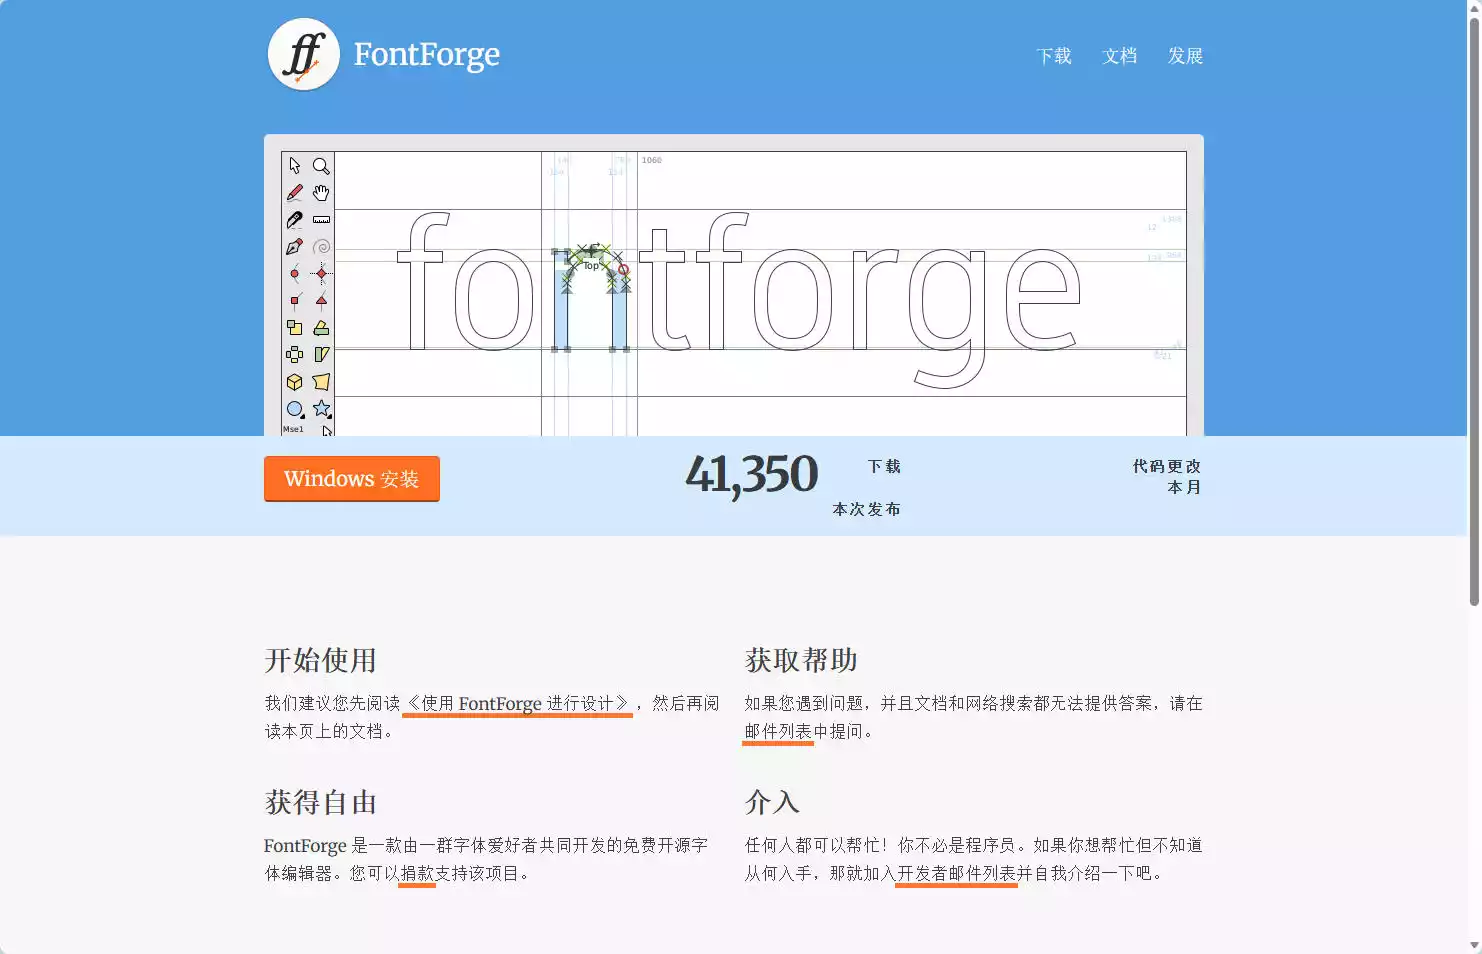
Task: Click the 开始使用 heading
Action: click(x=320, y=660)
